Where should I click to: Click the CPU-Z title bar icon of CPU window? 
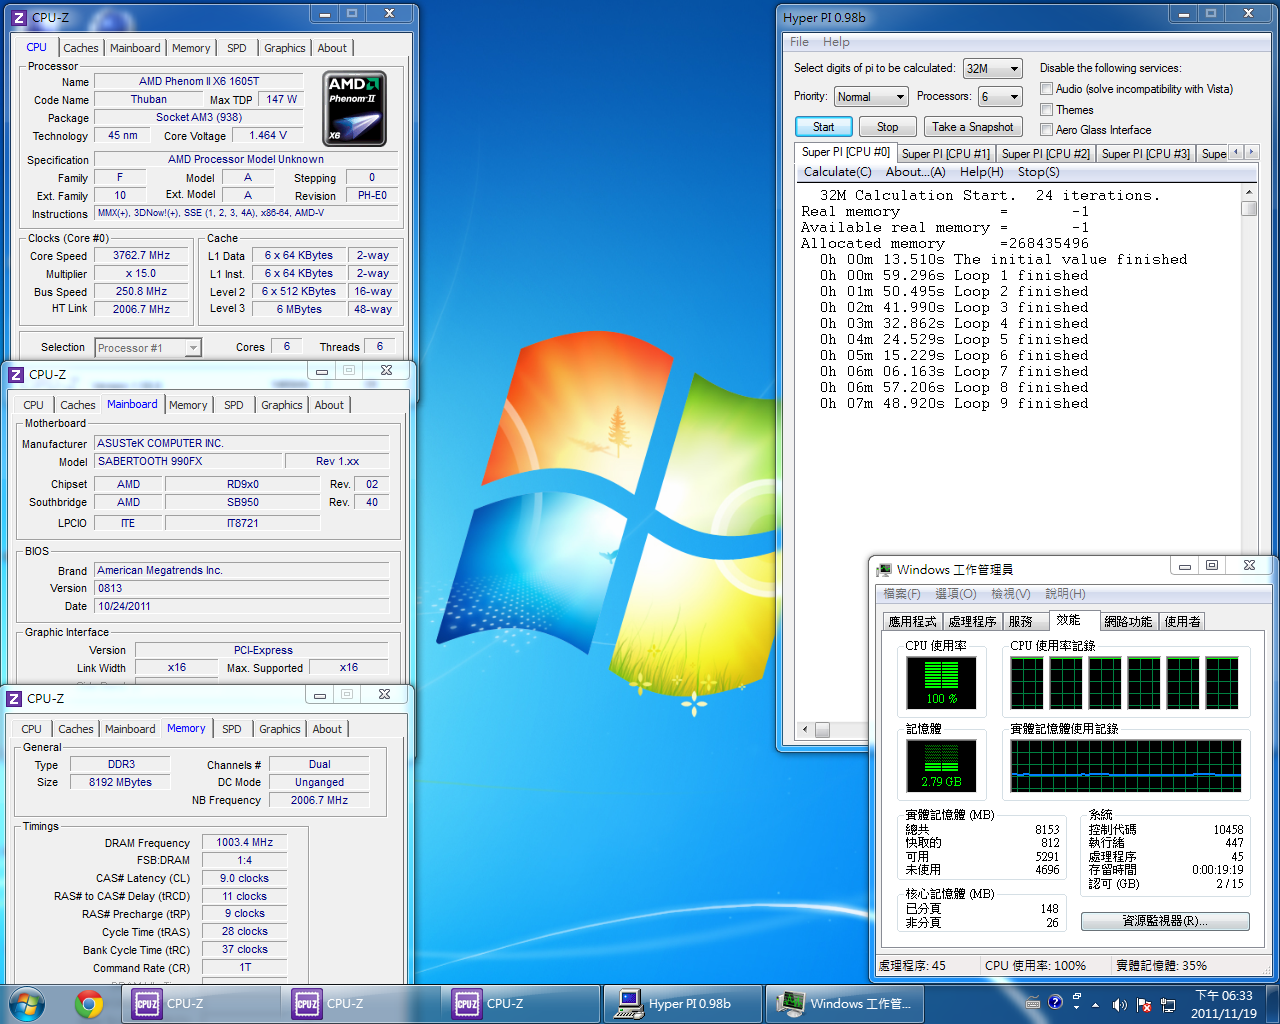pyautogui.click(x=18, y=17)
